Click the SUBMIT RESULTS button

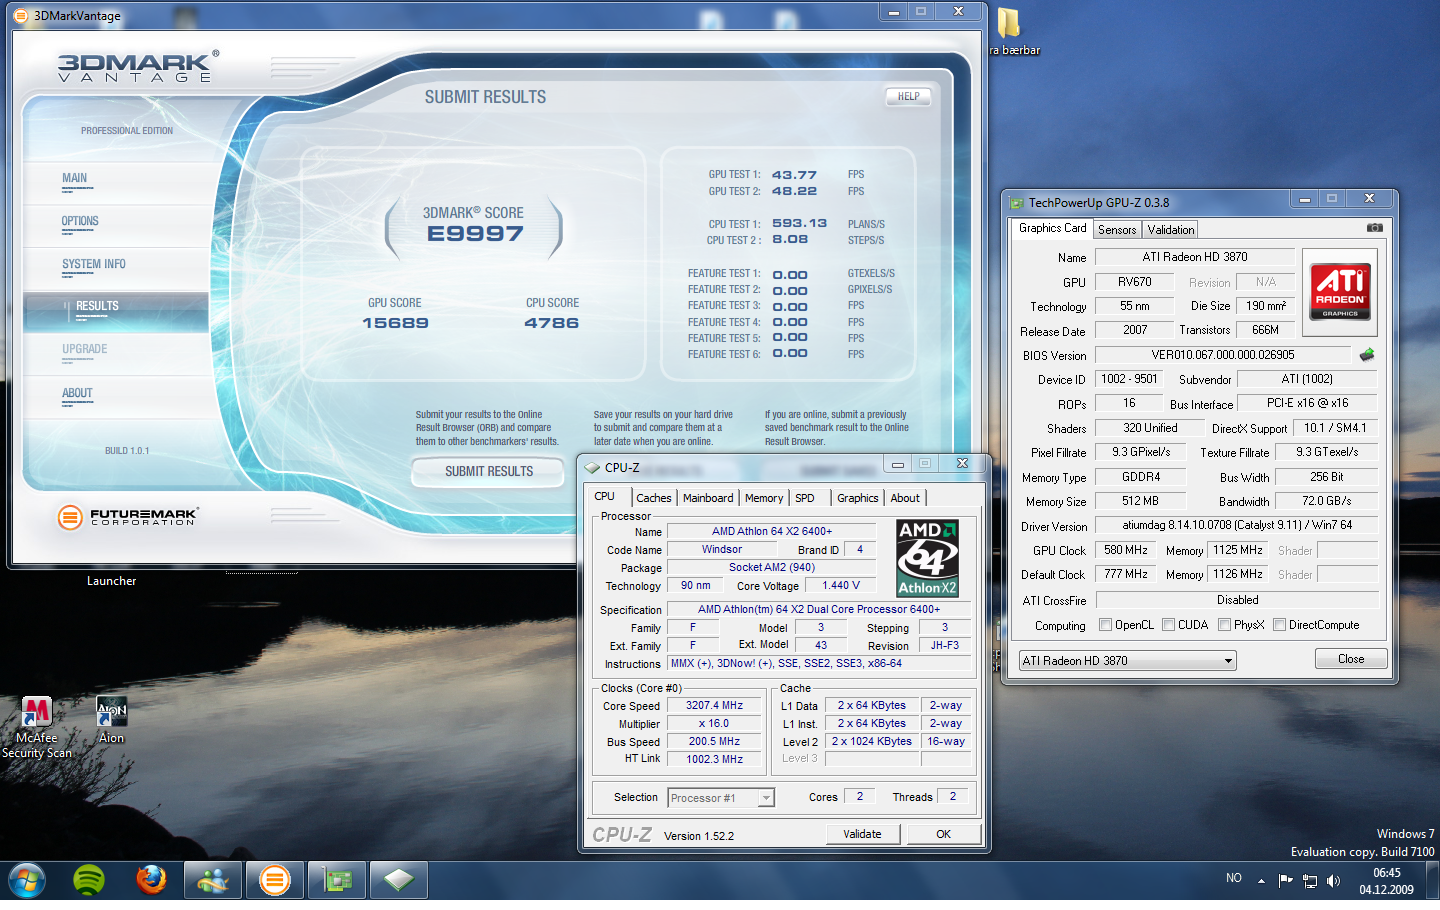pyautogui.click(x=489, y=471)
